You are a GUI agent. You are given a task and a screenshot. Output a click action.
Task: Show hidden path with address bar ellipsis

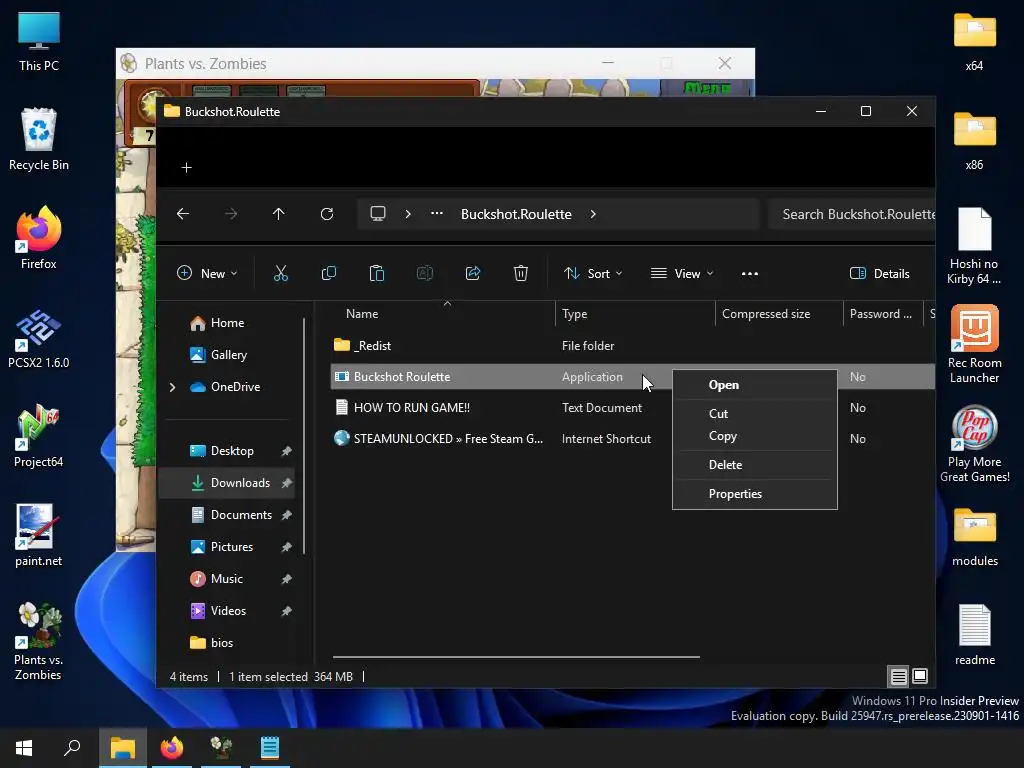(437, 214)
